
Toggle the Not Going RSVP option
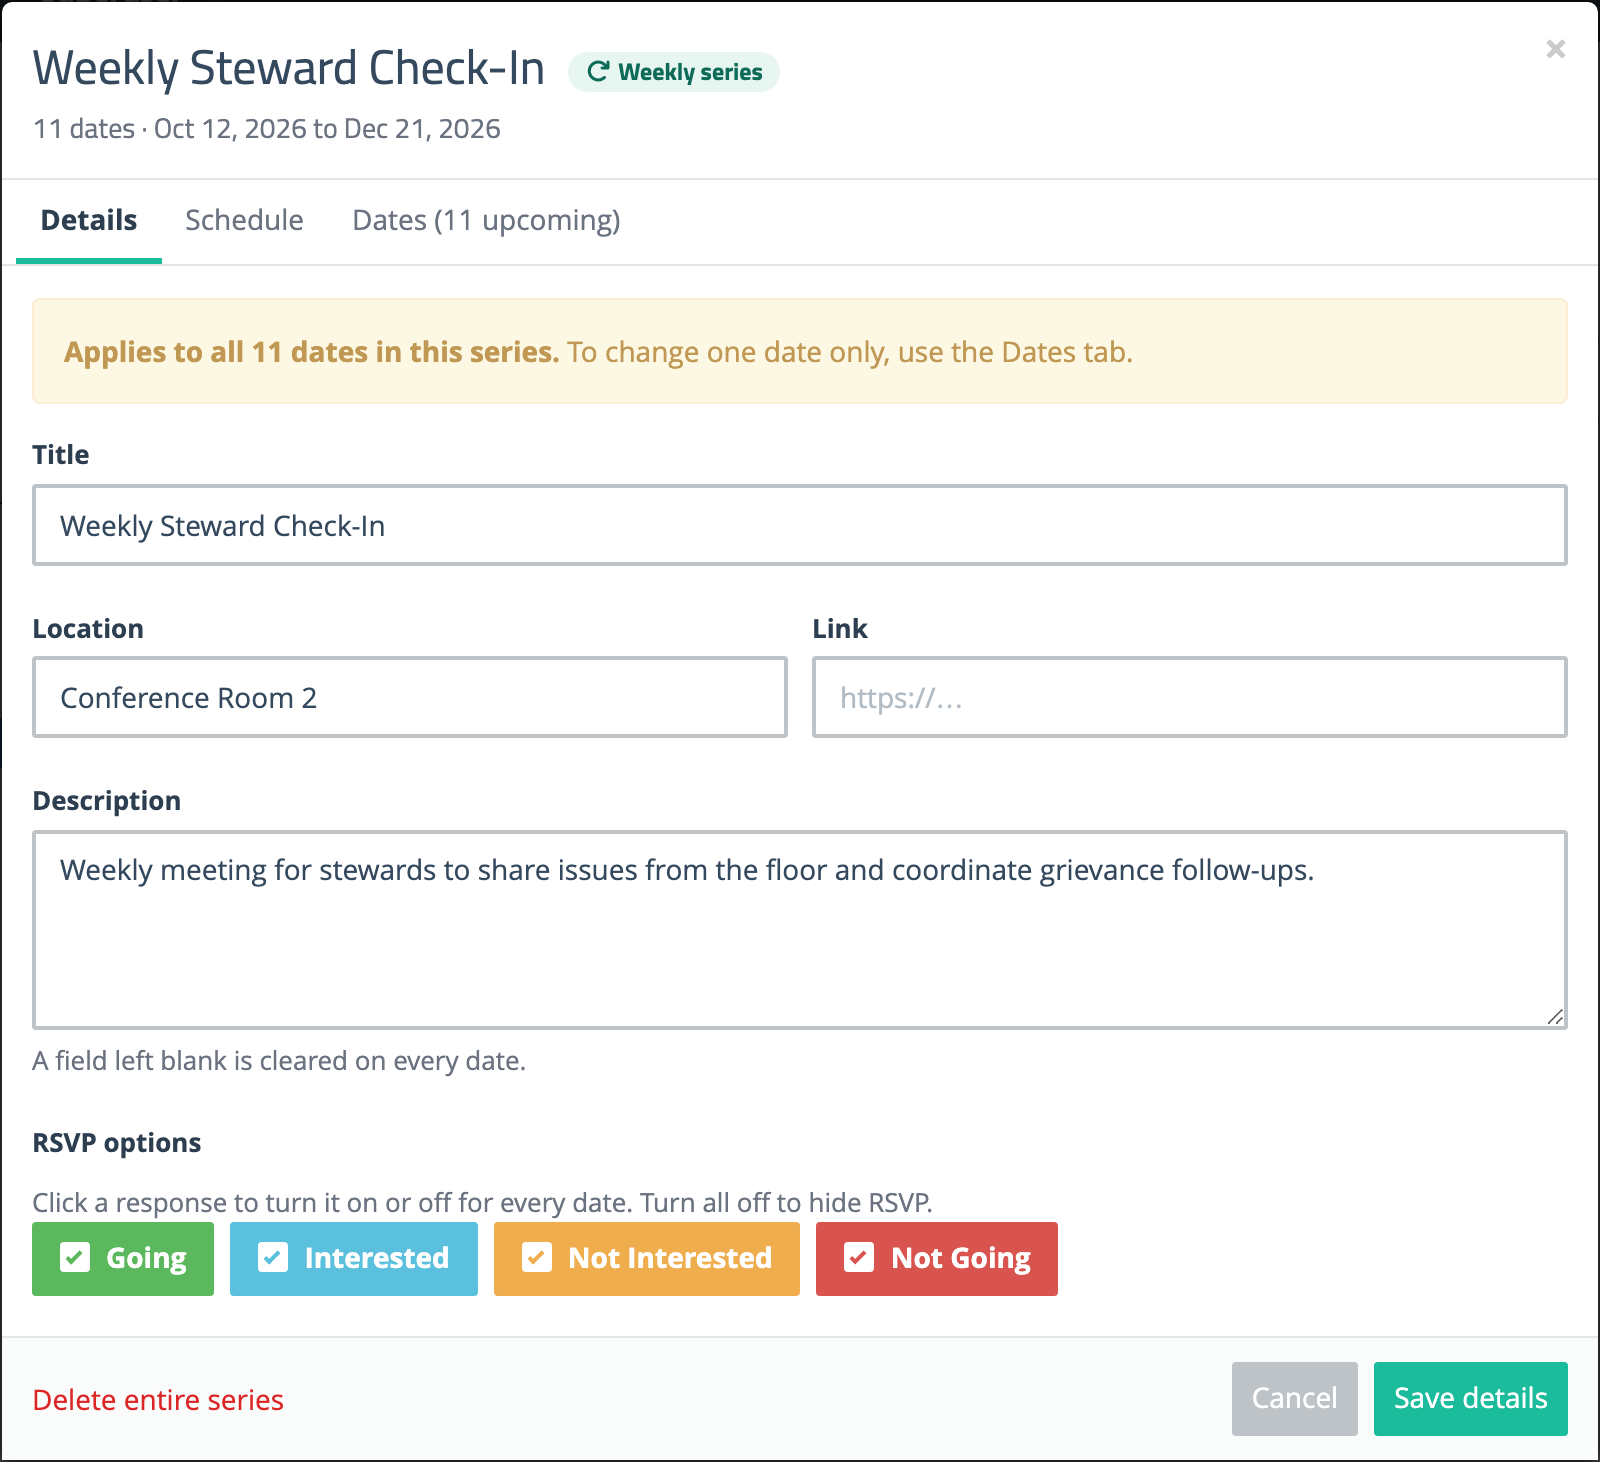click(937, 1259)
